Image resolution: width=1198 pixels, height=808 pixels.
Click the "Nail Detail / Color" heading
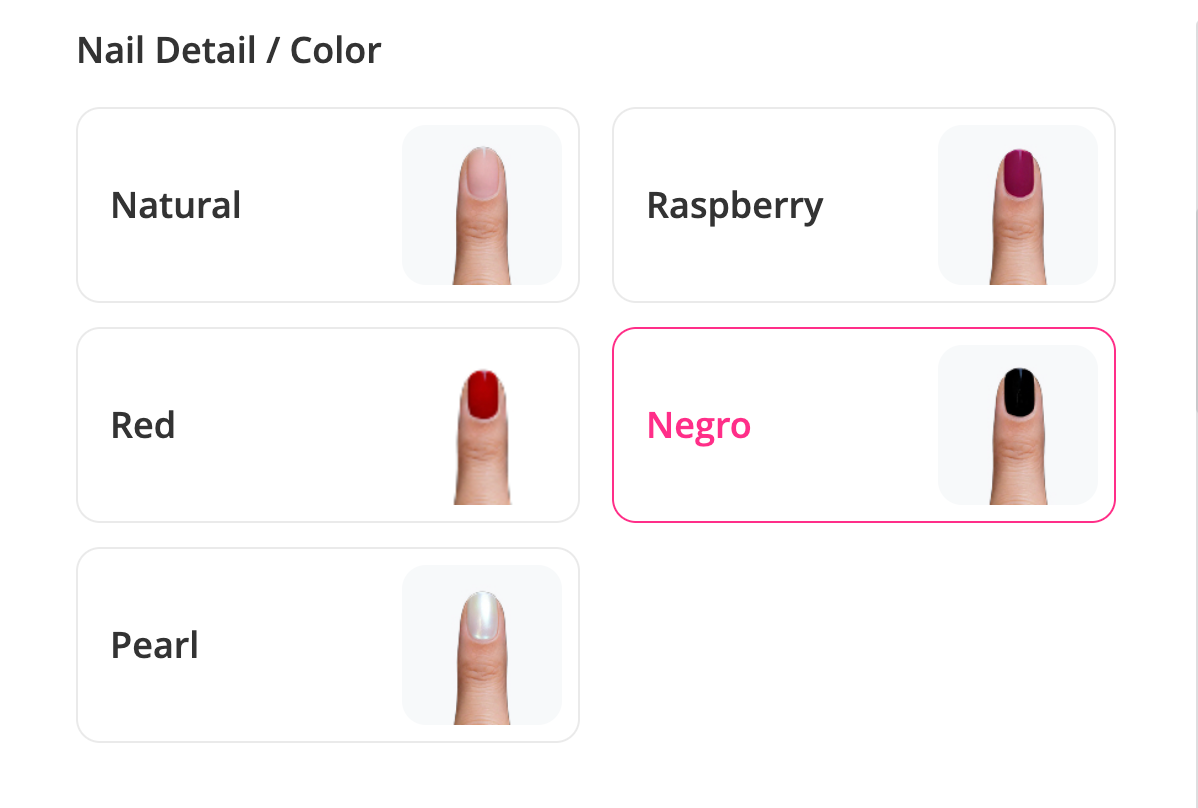[229, 50]
